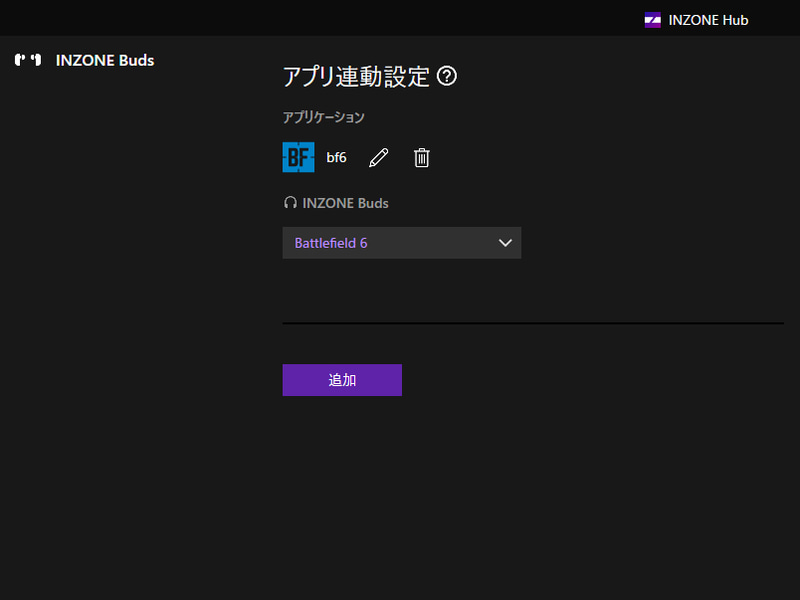This screenshot has width=800, height=600.
Task: Click the INZONE Hub logo icon
Action: point(653,20)
